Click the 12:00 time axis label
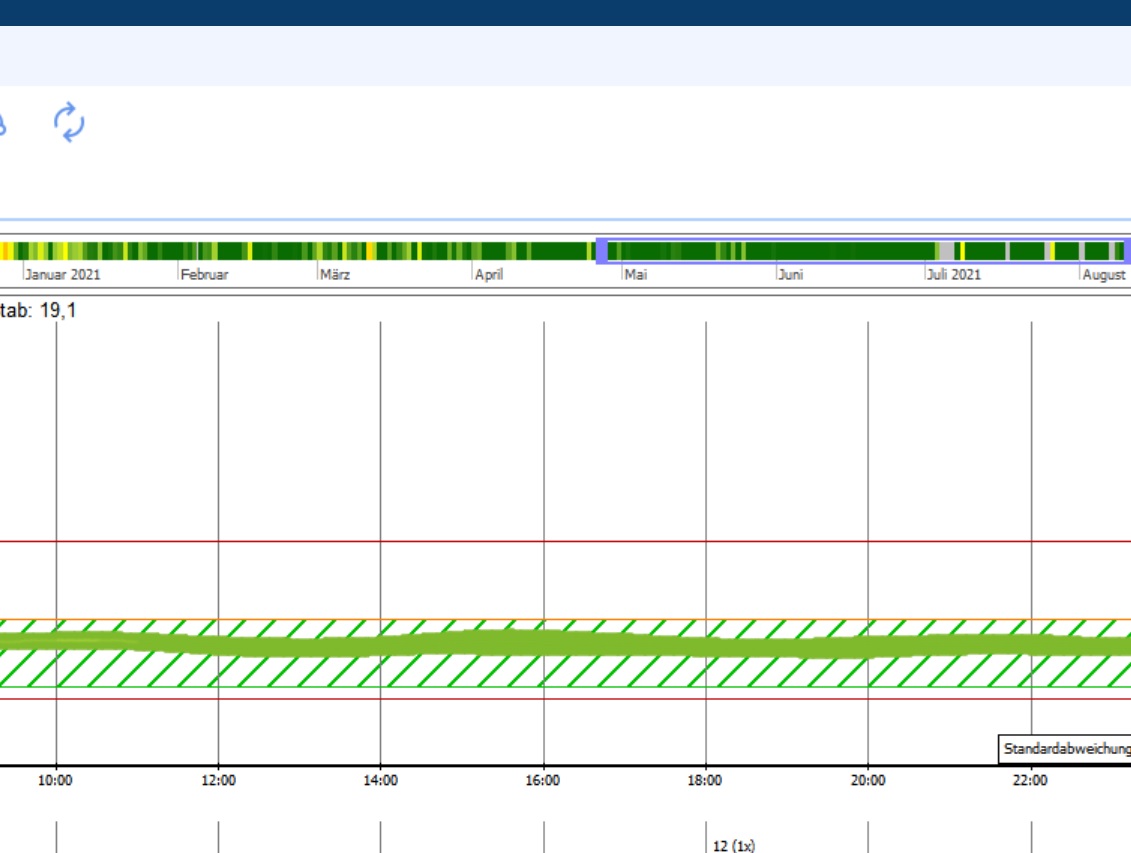 (x=219, y=780)
